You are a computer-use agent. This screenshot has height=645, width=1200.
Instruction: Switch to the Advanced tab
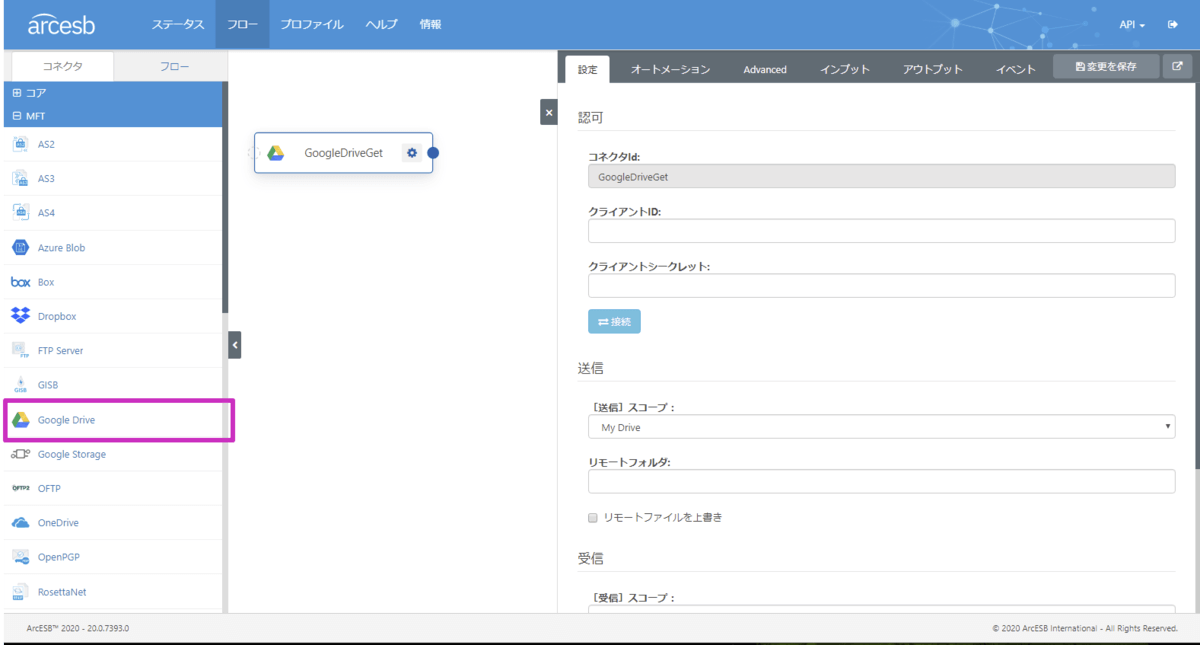(x=765, y=69)
